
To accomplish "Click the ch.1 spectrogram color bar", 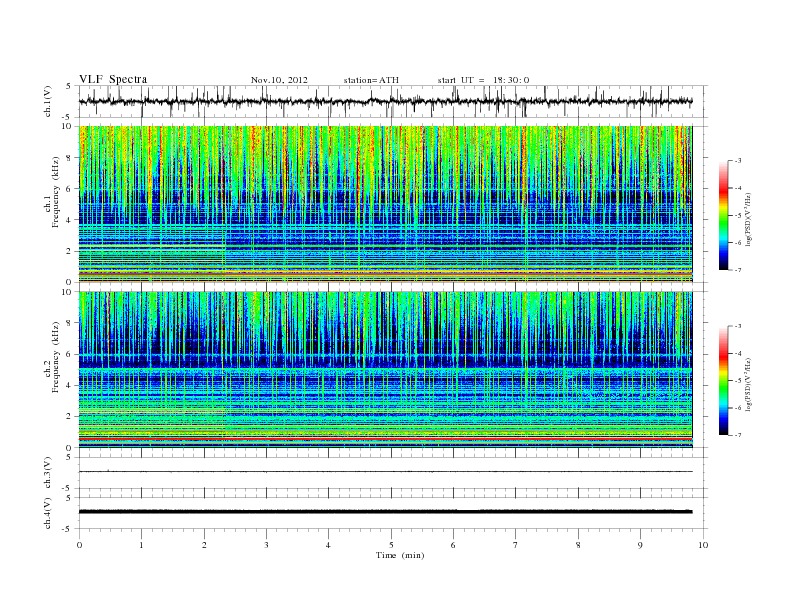I will point(723,216).
